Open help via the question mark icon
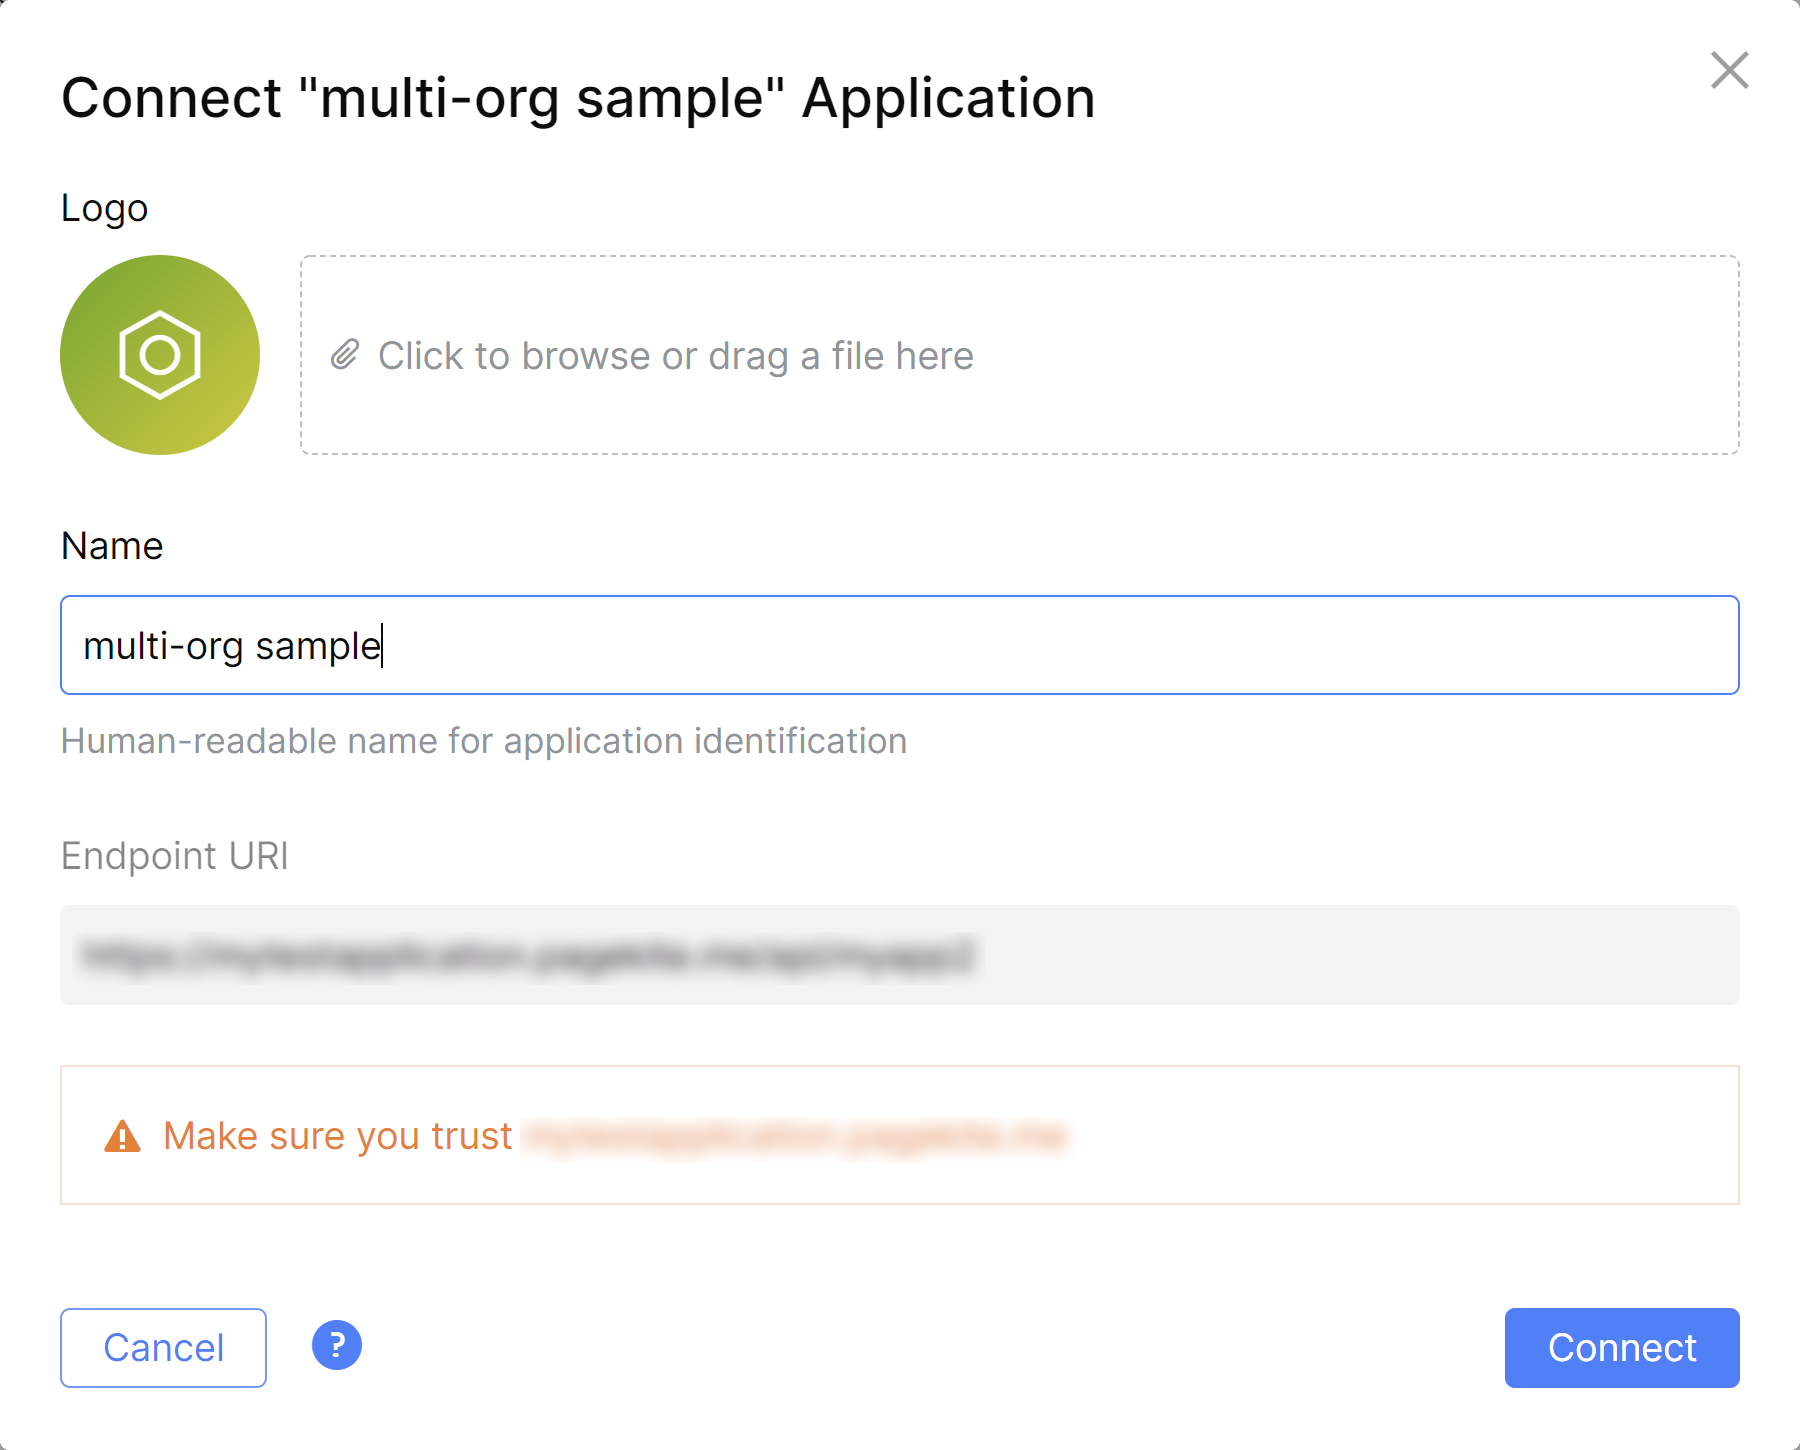Screen dimensions: 1800x1450 click(337, 1346)
